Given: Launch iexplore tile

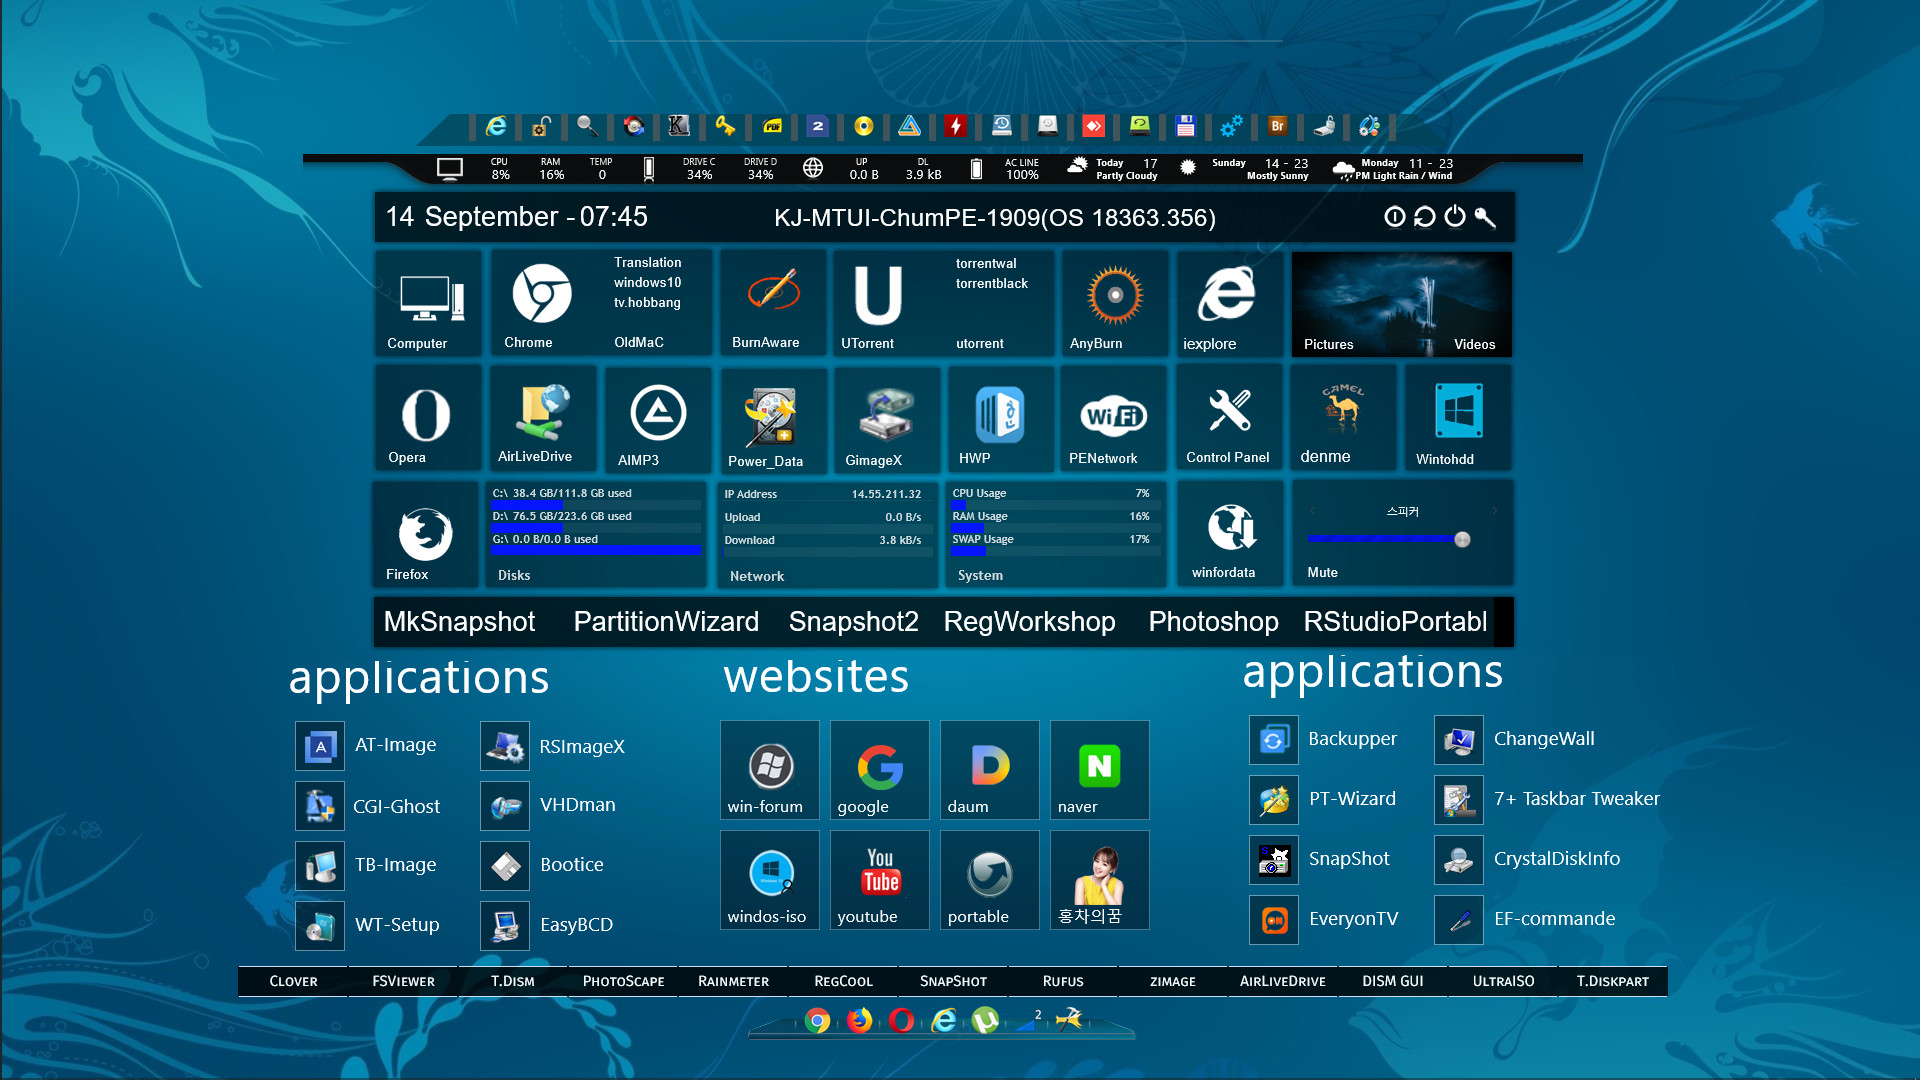Looking at the screenshot, I should click(x=1229, y=304).
